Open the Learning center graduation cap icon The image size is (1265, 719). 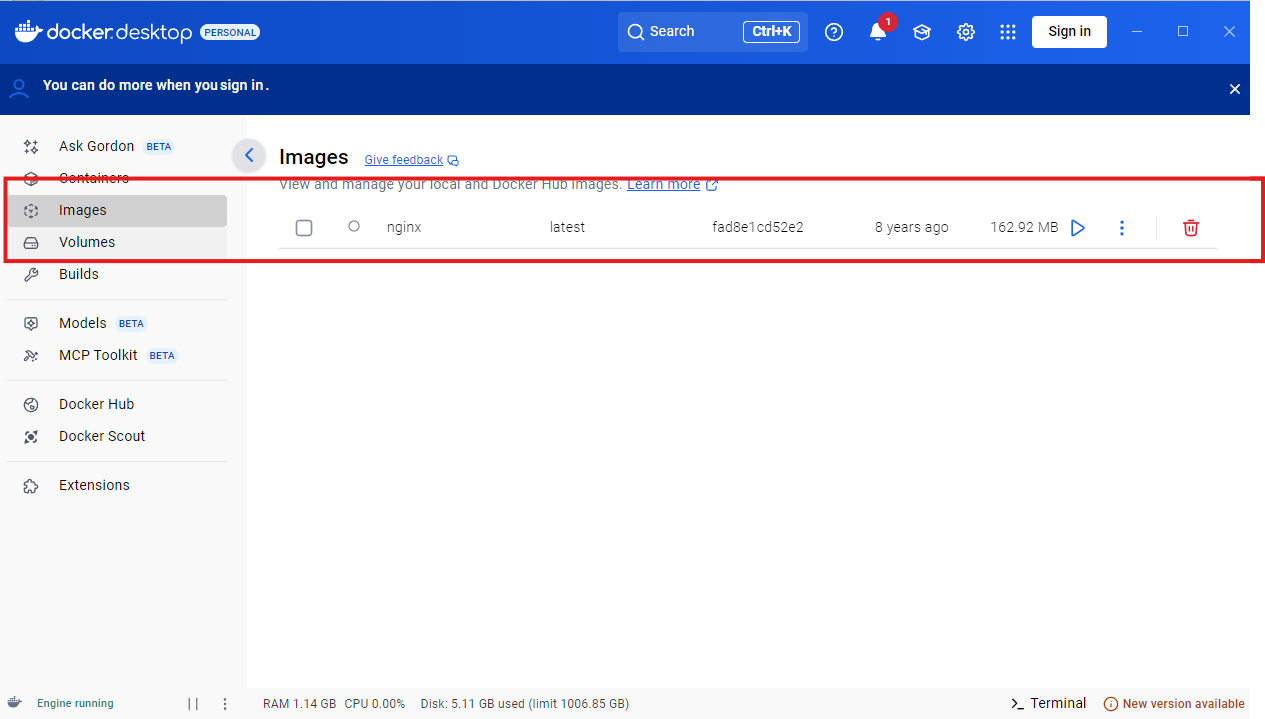pos(922,32)
